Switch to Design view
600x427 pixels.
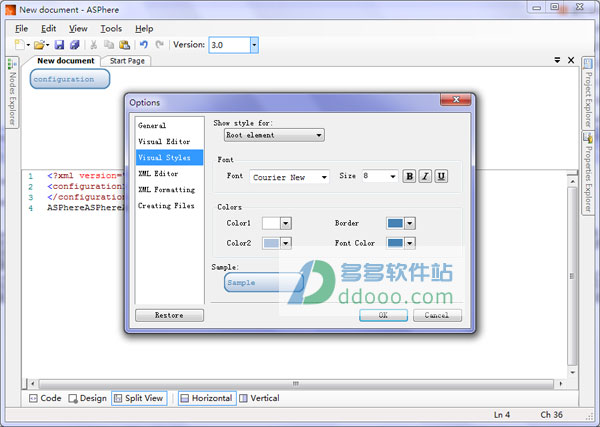(88, 398)
